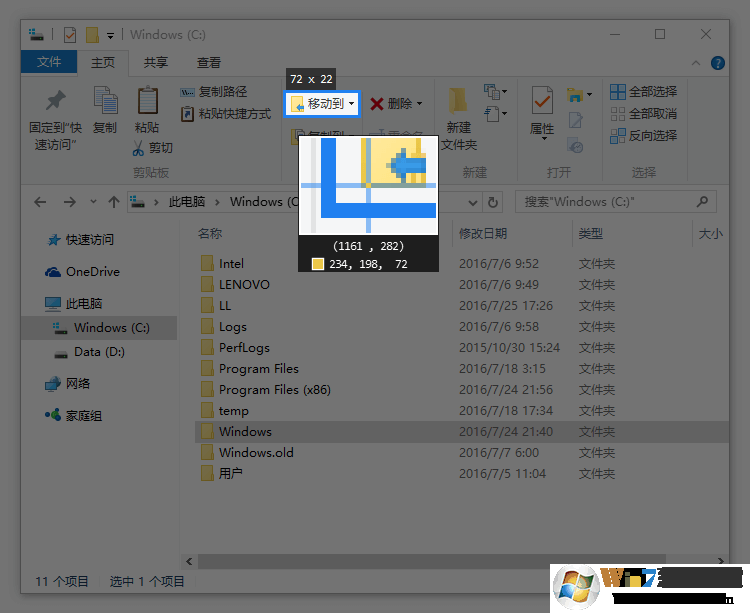Click the search Windows (C:) box
This screenshot has width=750, height=613.
click(x=616, y=202)
